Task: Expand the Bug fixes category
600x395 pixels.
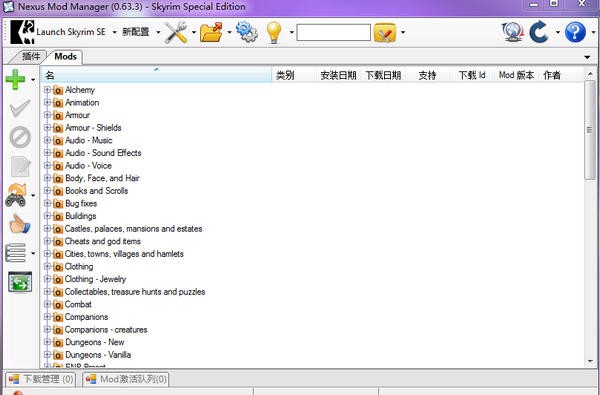Action: pos(47,203)
